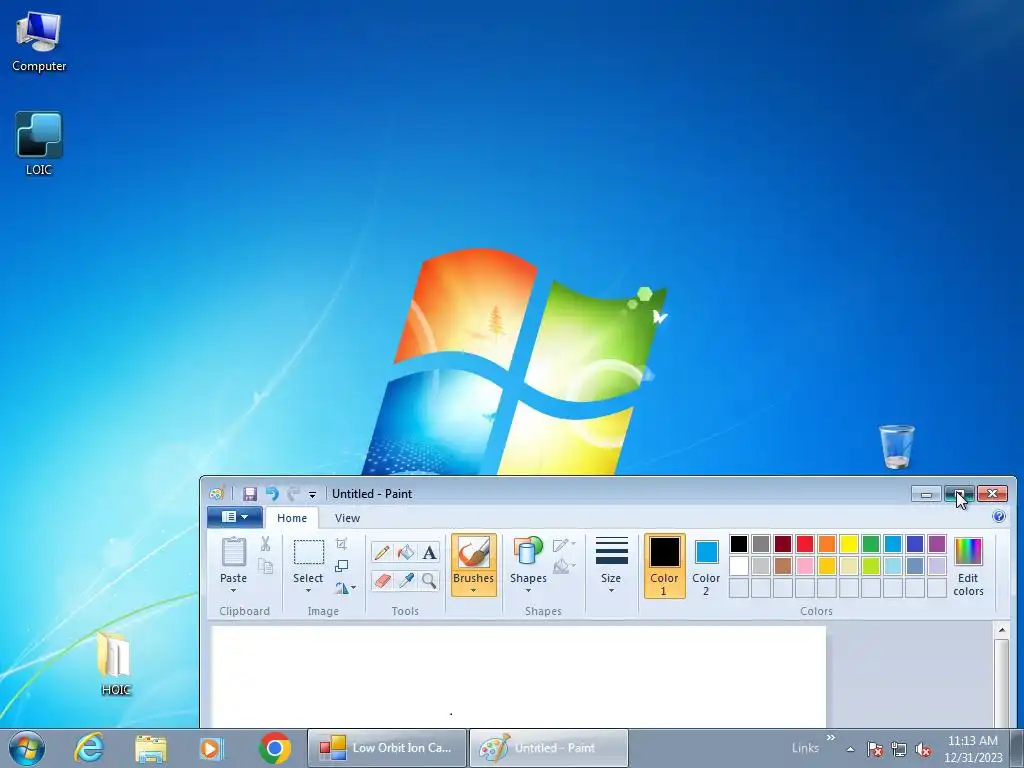Click the Redo arrow in title bar

[x=293, y=494]
